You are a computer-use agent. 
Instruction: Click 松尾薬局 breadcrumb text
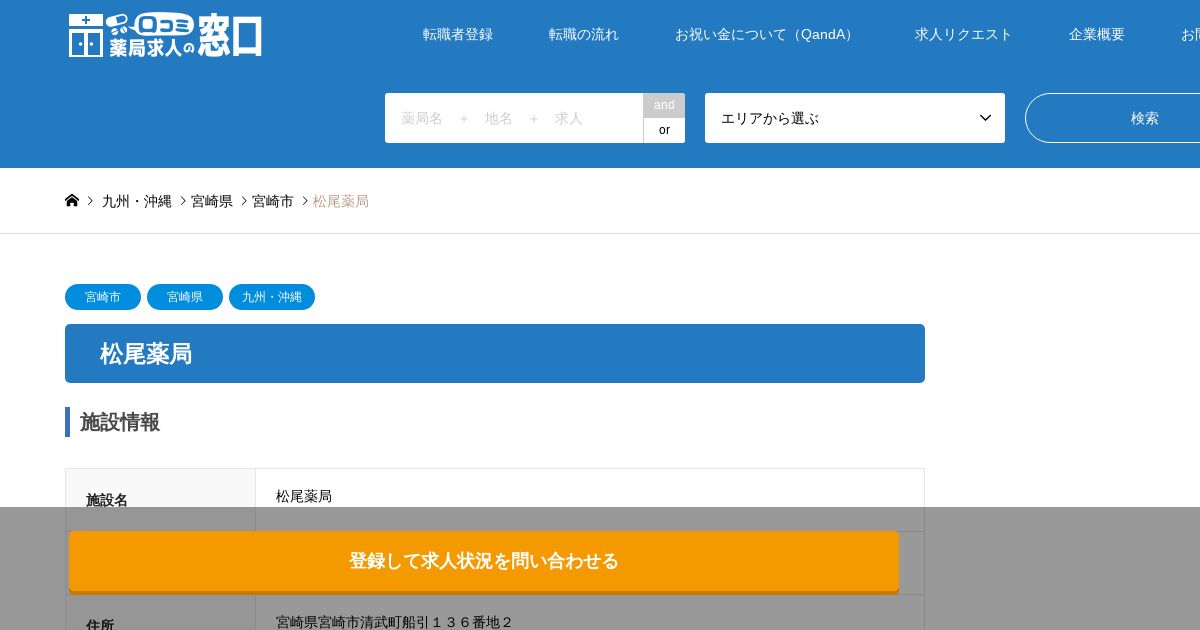point(341,201)
